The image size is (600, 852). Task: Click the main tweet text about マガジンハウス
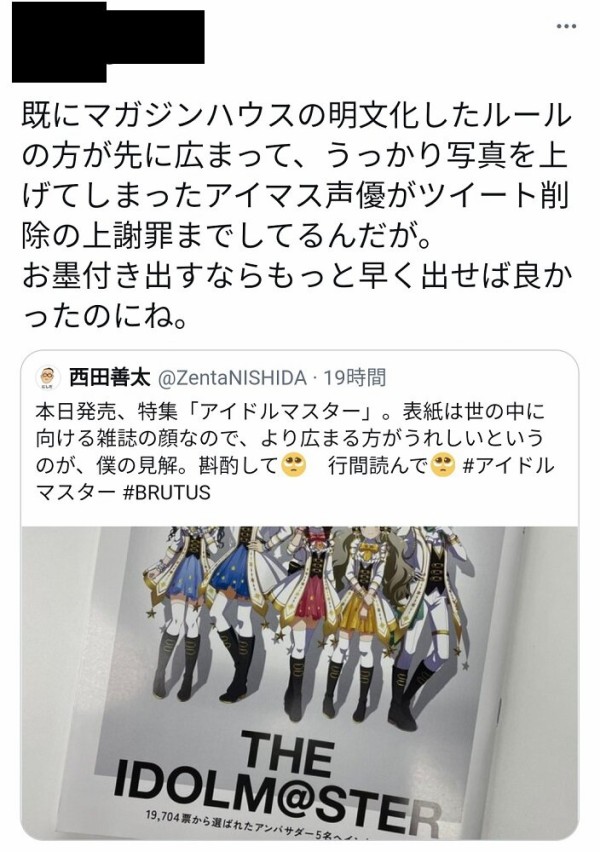pyautogui.click(x=296, y=217)
